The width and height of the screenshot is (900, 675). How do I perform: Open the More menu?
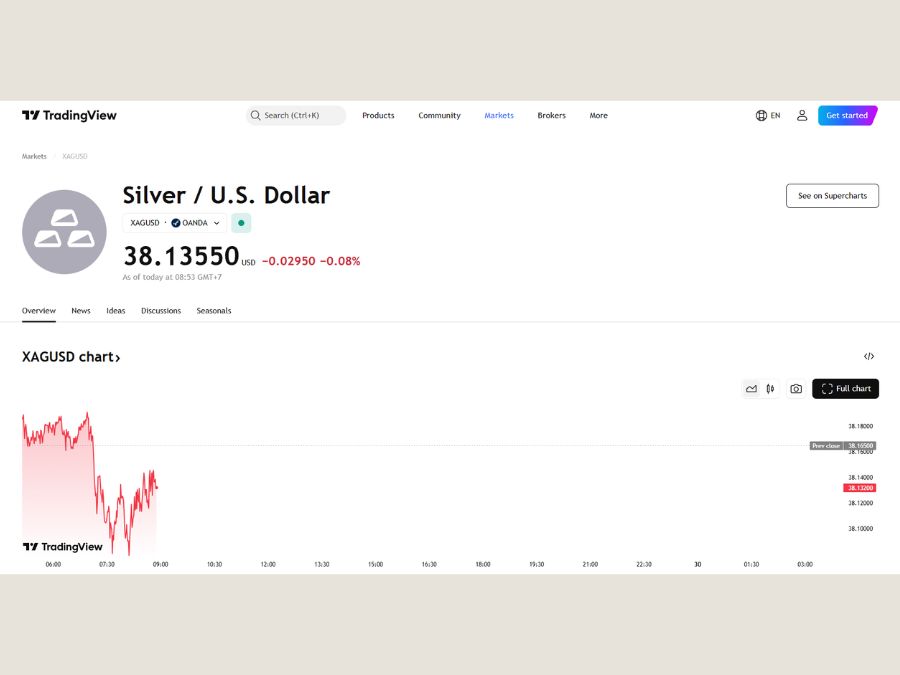[x=598, y=115]
